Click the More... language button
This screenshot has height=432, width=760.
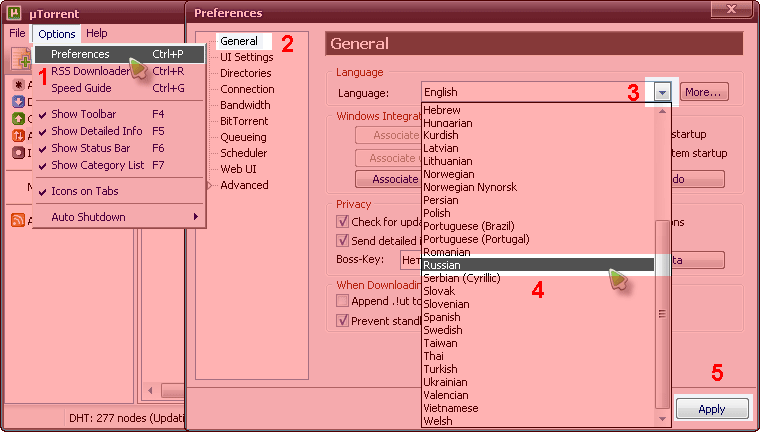(x=704, y=92)
